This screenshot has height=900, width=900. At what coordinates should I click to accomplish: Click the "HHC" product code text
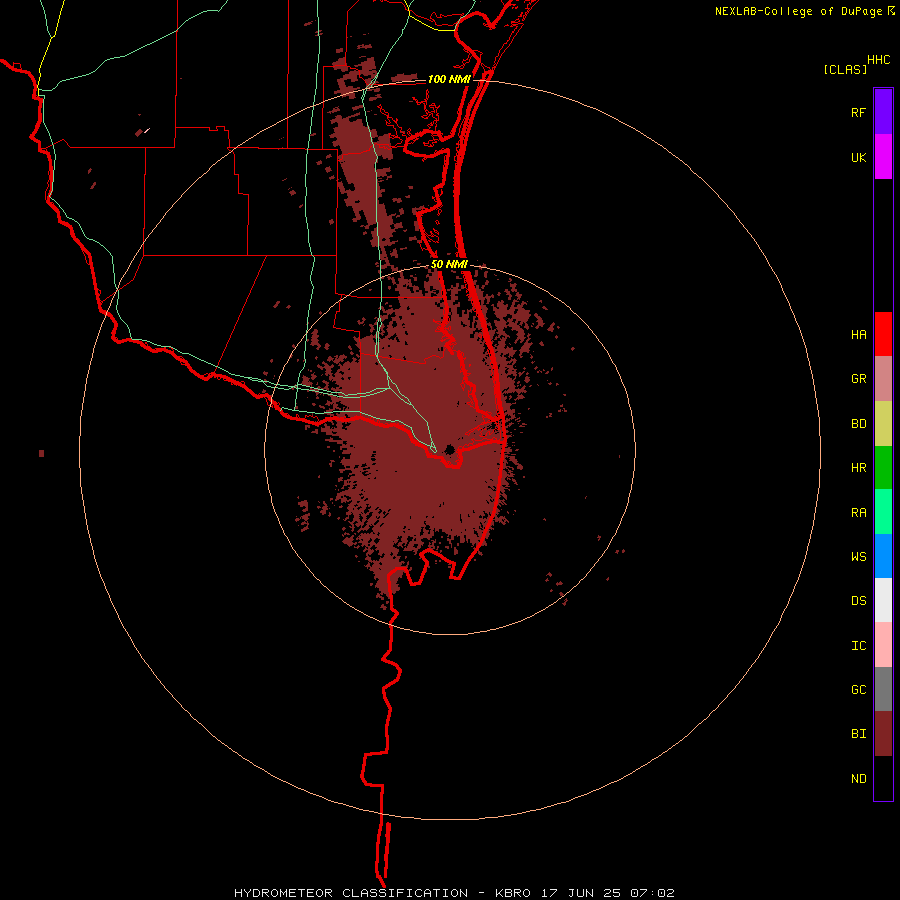point(879,60)
